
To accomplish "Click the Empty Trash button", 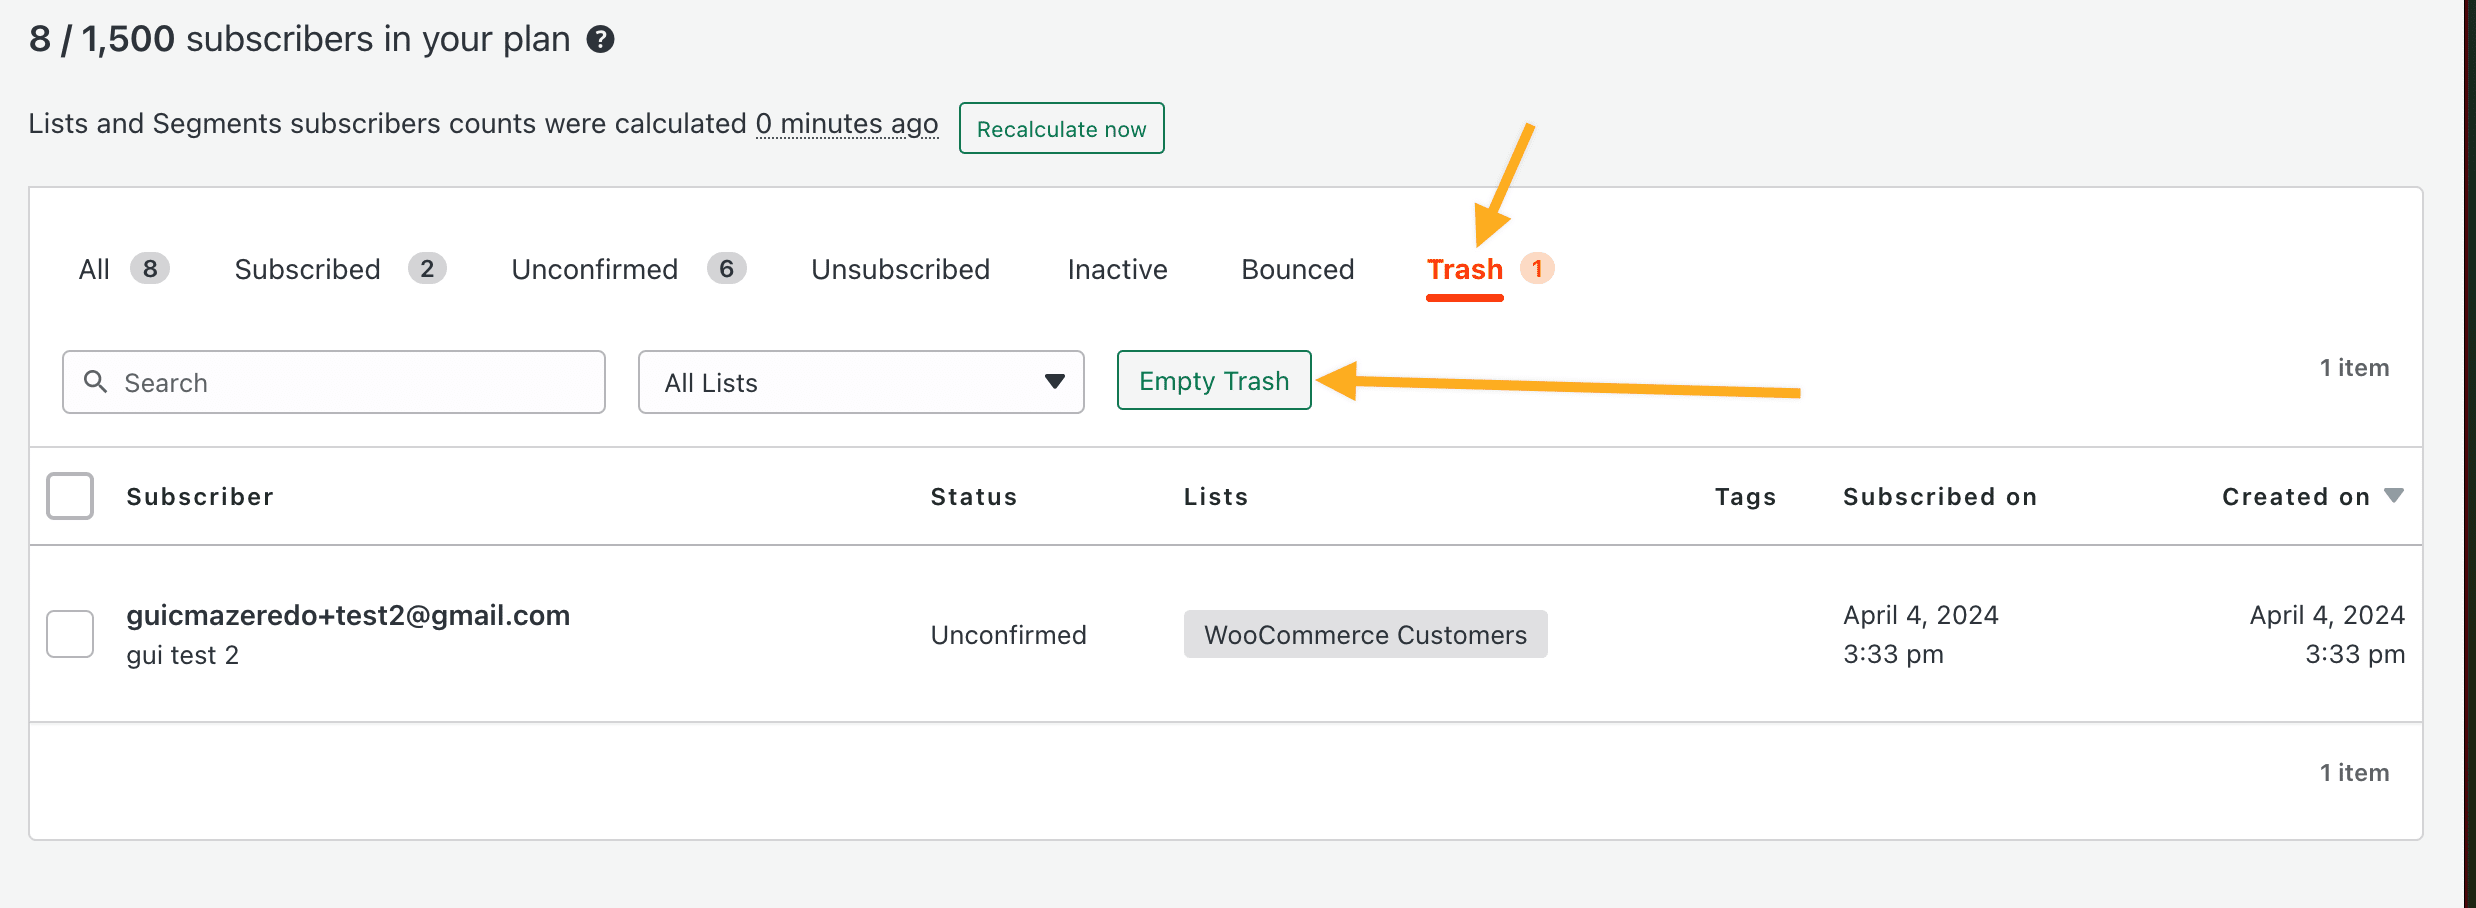I will [x=1214, y=380].
